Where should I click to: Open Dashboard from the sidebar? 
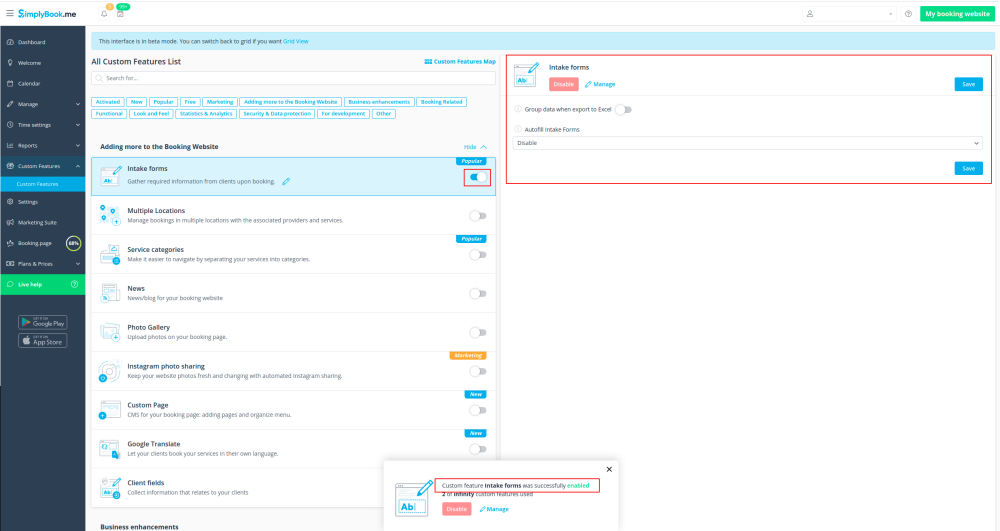tap(31, 42)
